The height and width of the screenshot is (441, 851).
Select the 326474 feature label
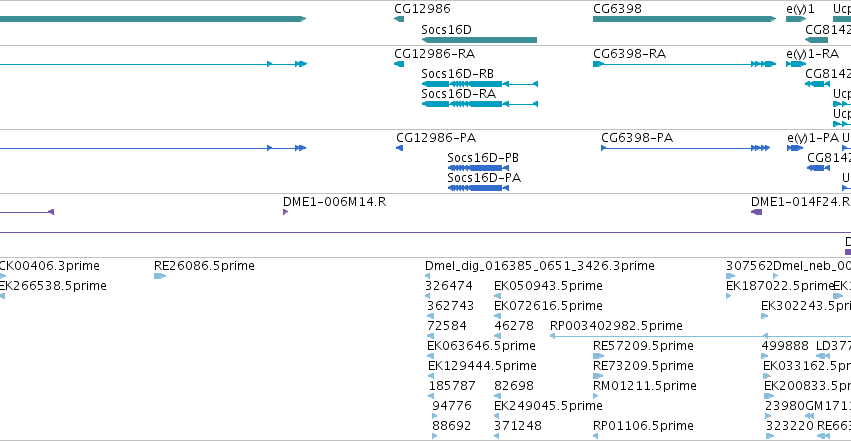pyautogui.click(x=449, y=286)
